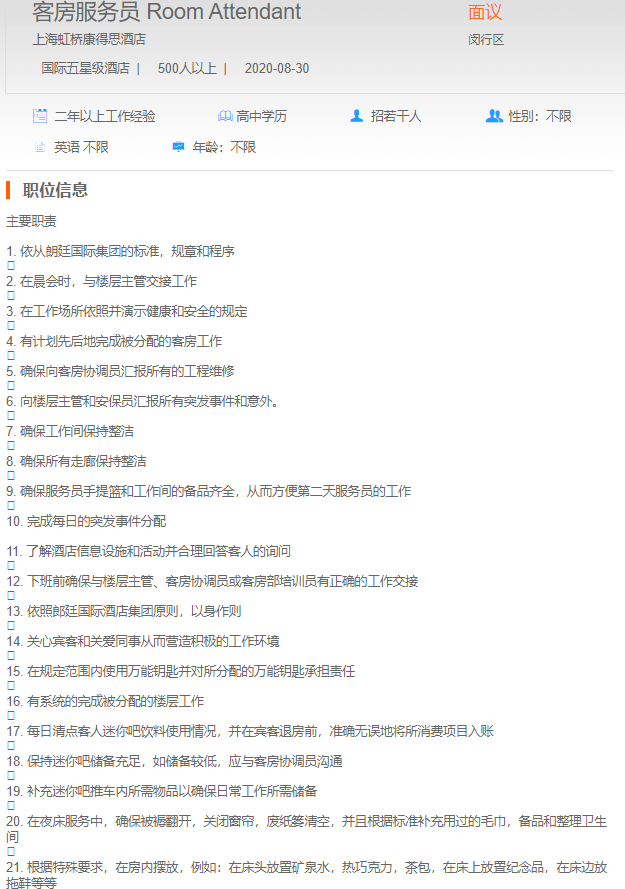The height and width of the screenshot is (889, 625).
Task: Click the orange bar beside 职位信息
Action: [8, 190]
